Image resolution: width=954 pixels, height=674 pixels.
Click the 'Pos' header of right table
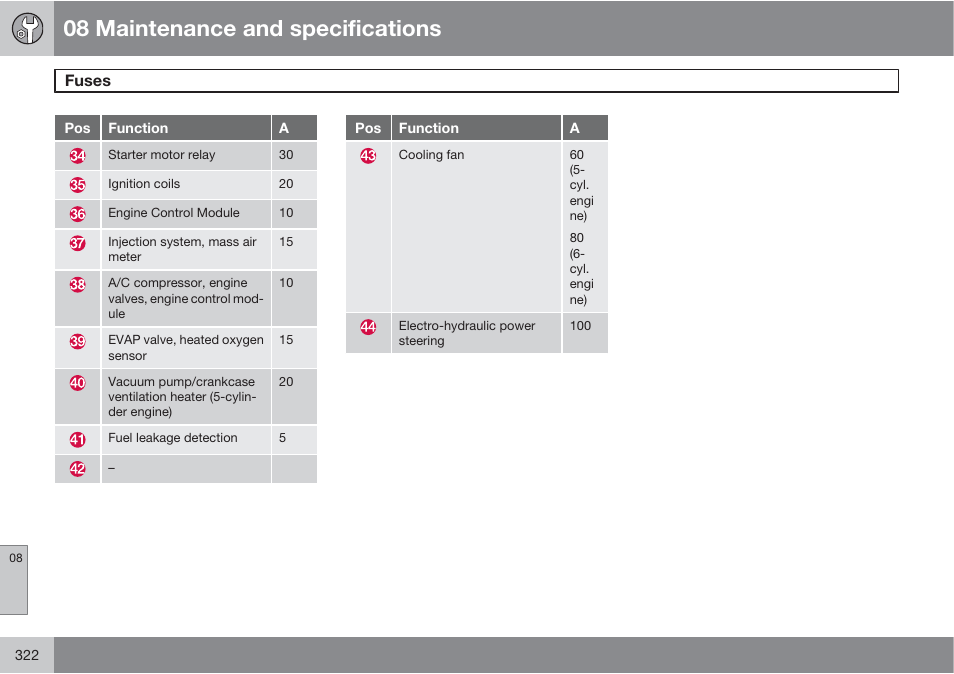(x=368, y=128)
